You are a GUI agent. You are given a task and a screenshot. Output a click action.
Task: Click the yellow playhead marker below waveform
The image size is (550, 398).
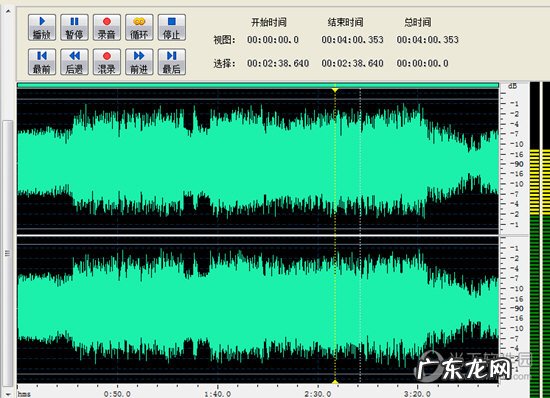tap(335, 382)
